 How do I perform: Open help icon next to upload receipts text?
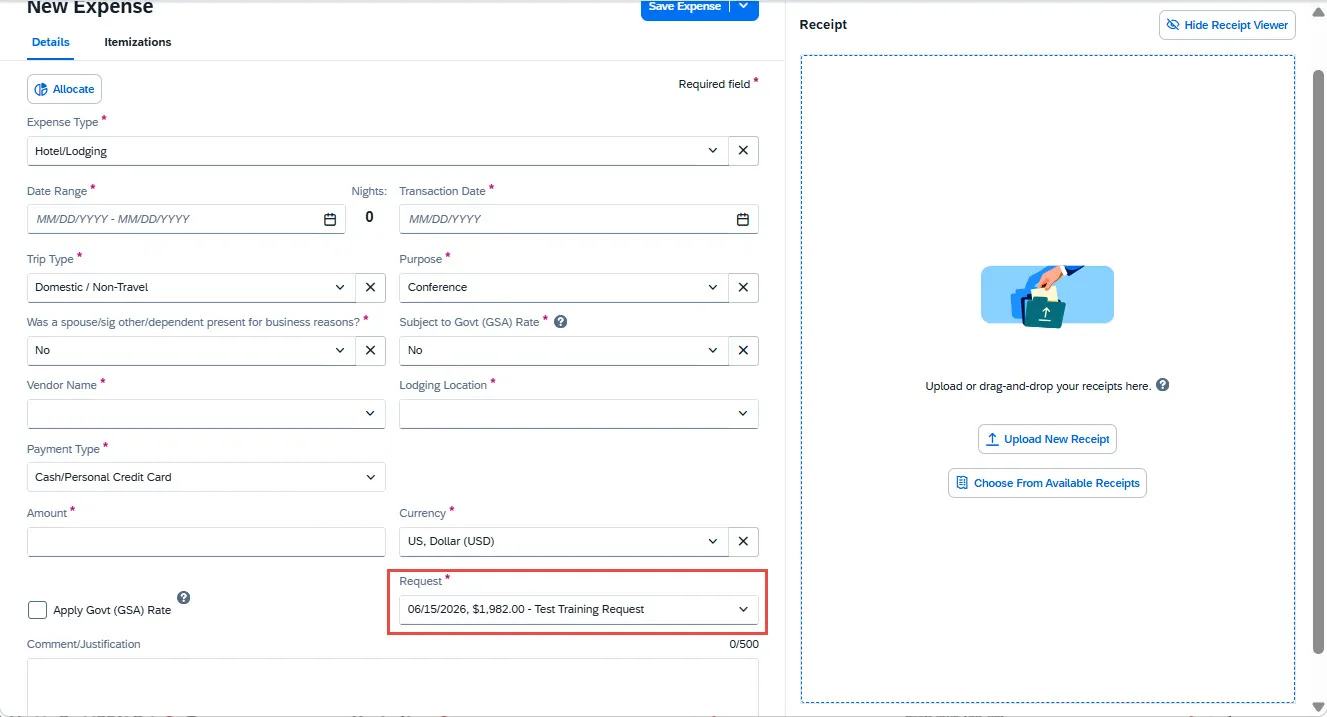1163,385
